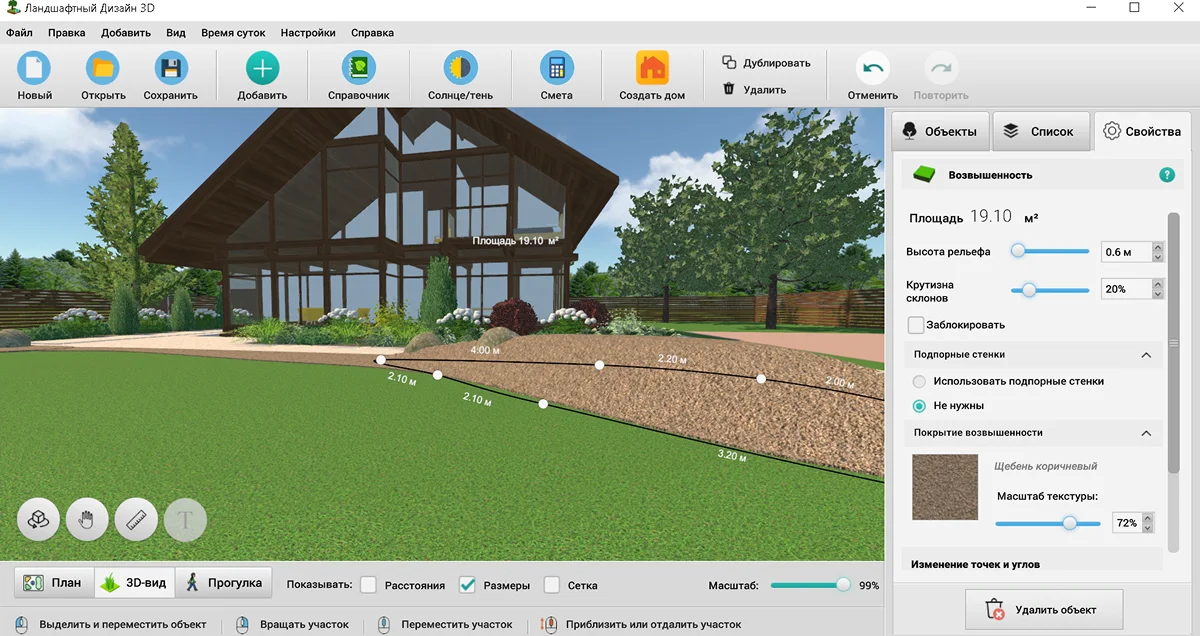Viewport: 1200px width, 636px height.
Task: Select the hand pan tool in viewport
Action: click(87, 520)
